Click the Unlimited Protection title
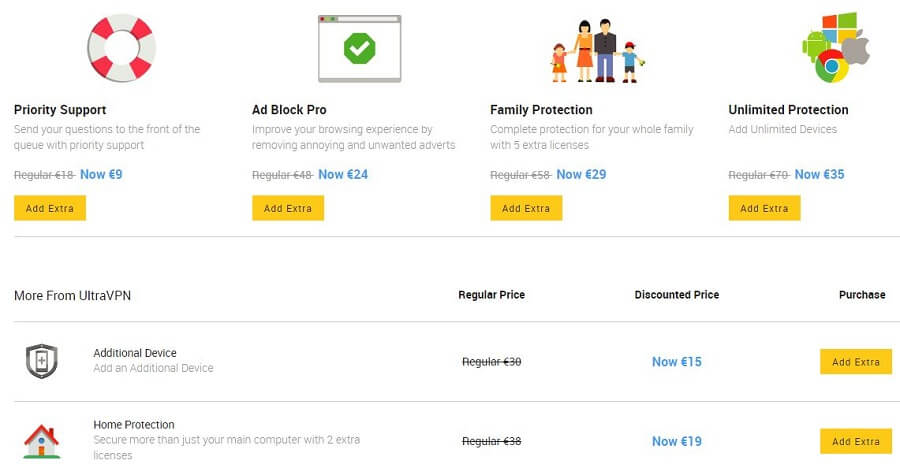 788,110
